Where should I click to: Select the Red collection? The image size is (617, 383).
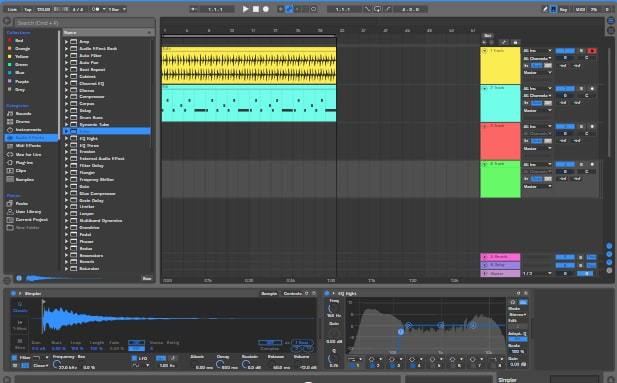click(19, 41)
